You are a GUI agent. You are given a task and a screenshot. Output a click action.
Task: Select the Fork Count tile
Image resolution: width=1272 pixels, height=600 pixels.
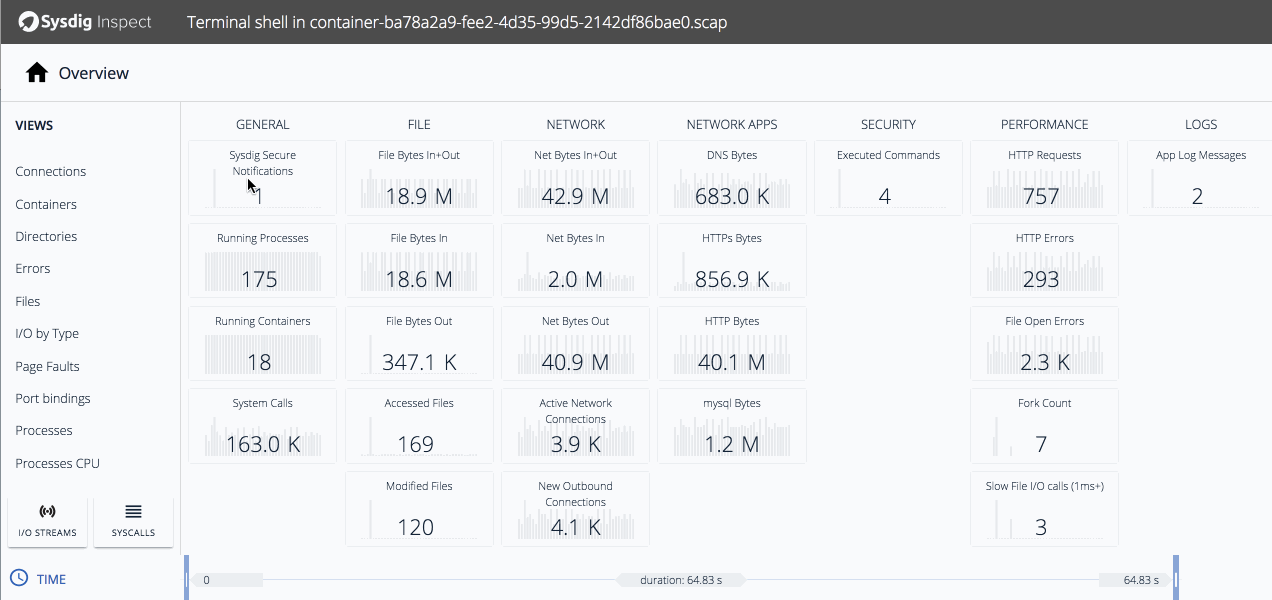point(1045,426)
